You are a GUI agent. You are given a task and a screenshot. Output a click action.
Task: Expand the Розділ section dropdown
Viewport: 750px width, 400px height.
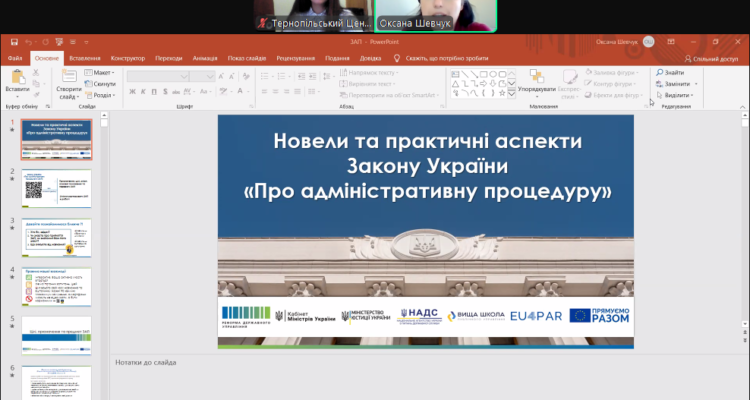(102, 95)
